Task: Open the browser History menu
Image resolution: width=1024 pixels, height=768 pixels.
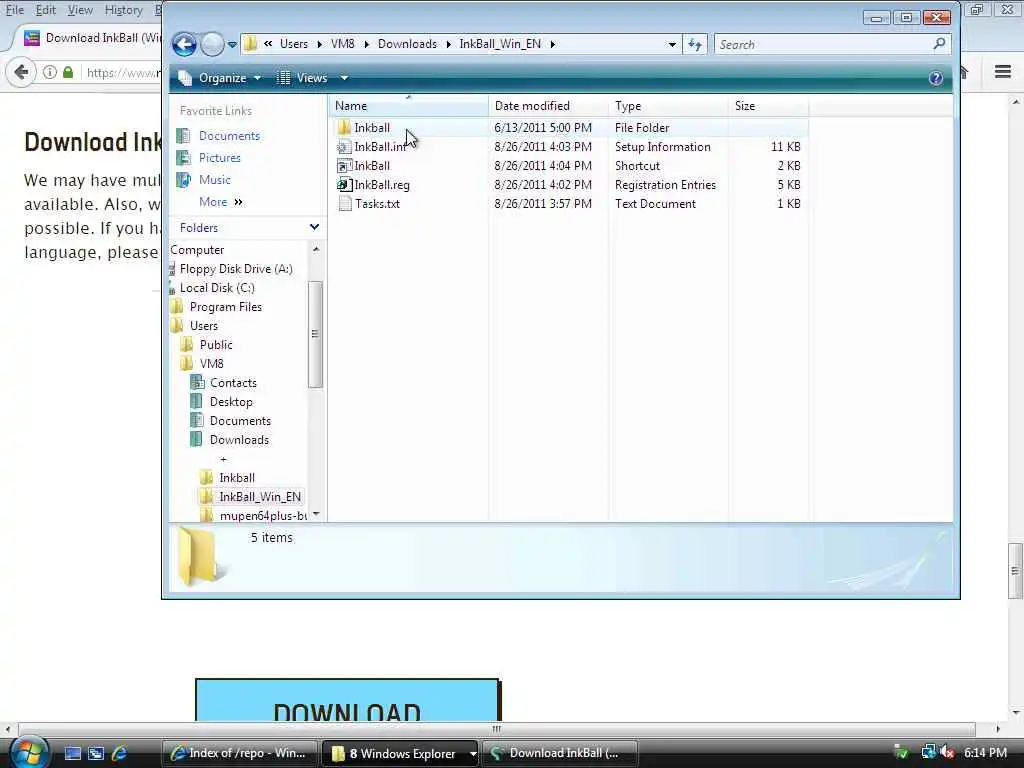Action: pyautogui.click(x=123, y=10)
